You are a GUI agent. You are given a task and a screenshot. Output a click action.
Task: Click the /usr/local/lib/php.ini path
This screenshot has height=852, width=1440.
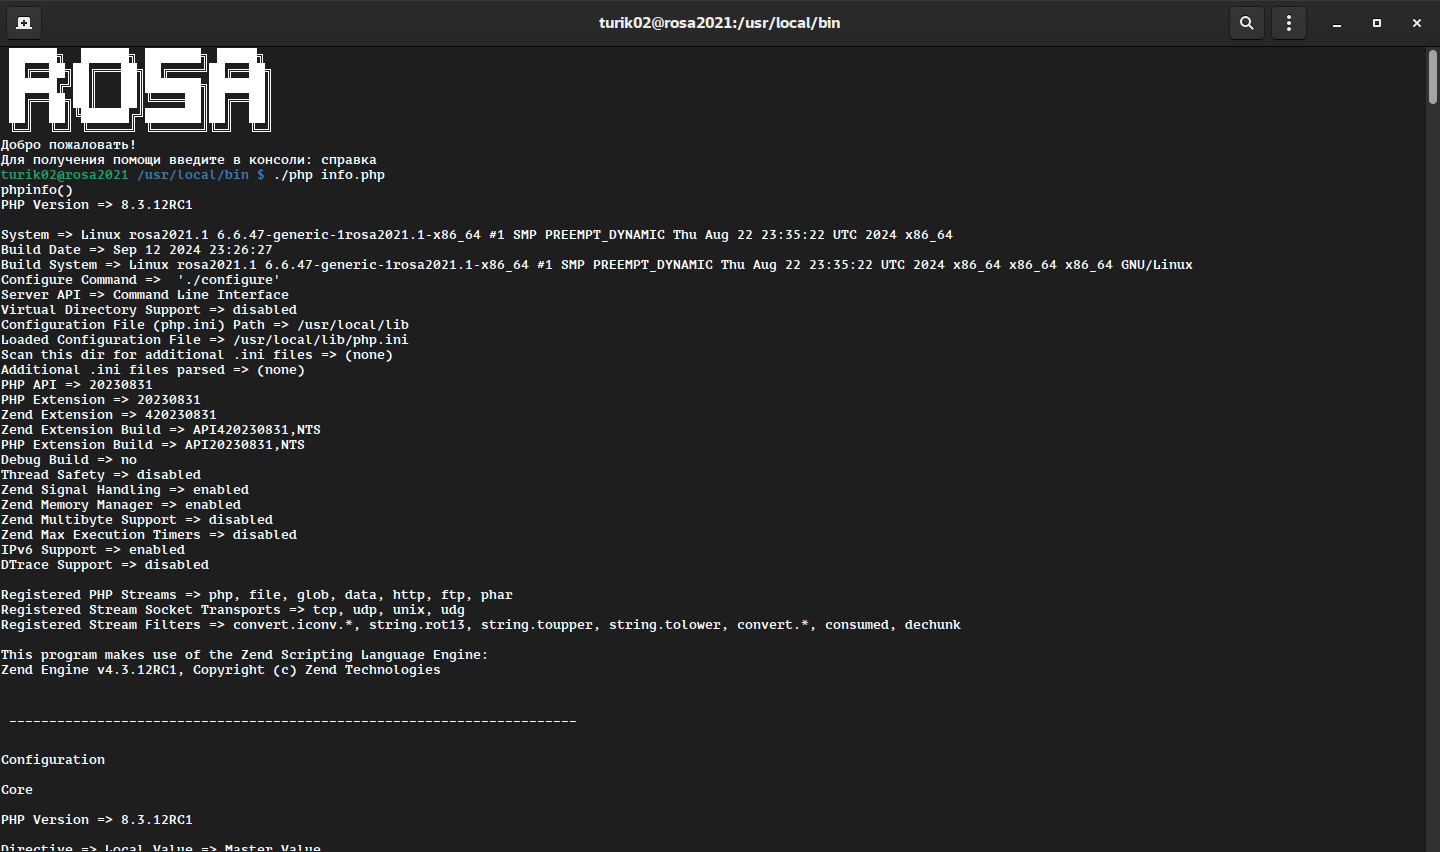[x=320, y=340]
